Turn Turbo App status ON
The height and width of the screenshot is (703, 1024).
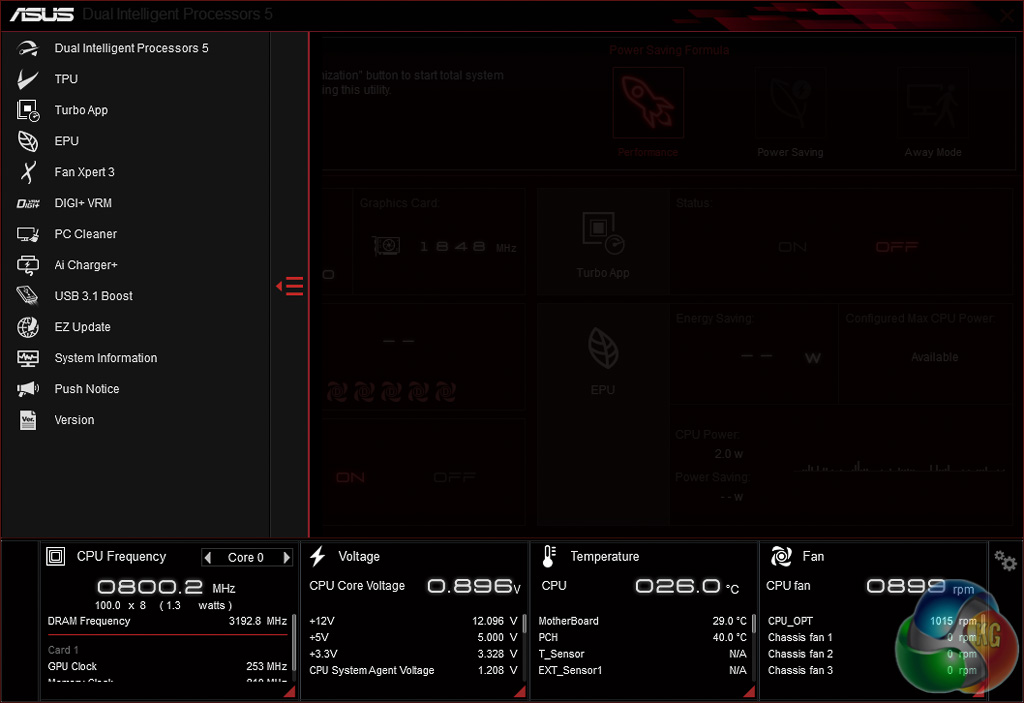click(792, 247)
